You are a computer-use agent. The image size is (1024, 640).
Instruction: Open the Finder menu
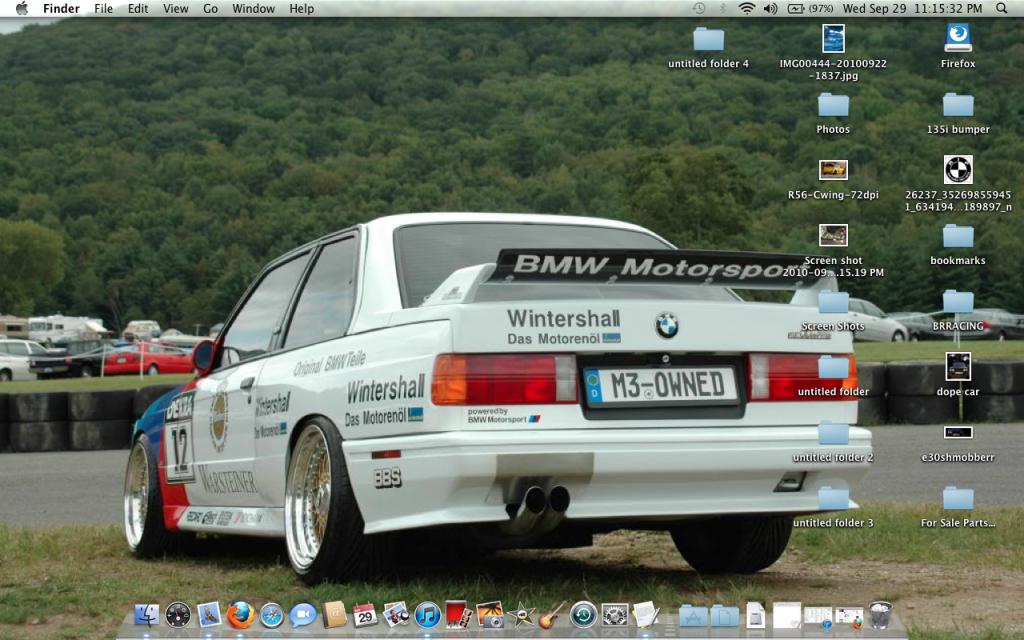click(61, 8)
